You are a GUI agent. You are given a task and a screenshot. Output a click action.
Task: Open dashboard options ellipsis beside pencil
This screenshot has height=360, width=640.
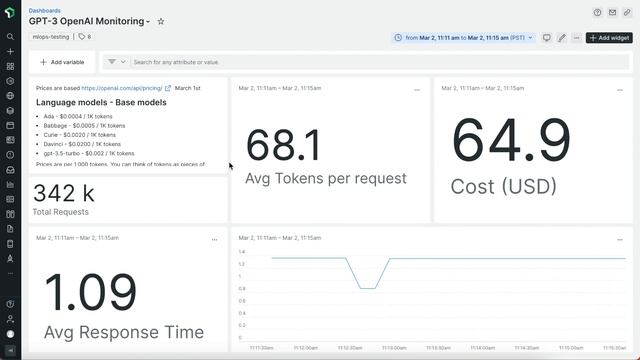click(576, 38)
